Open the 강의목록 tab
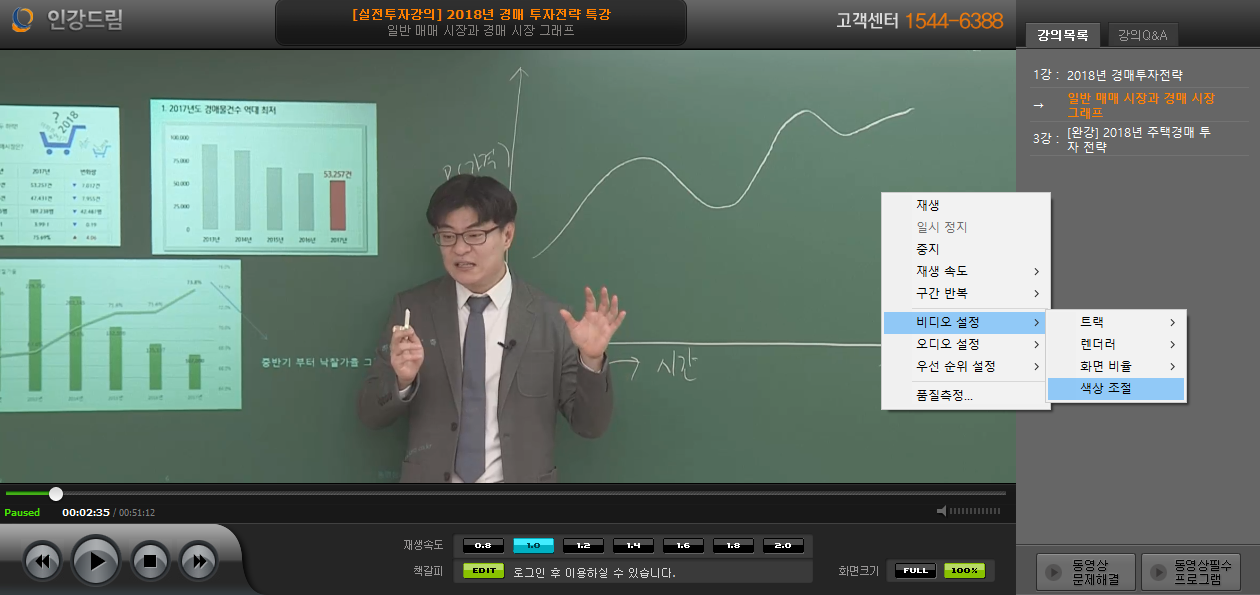 point(1062,35)
